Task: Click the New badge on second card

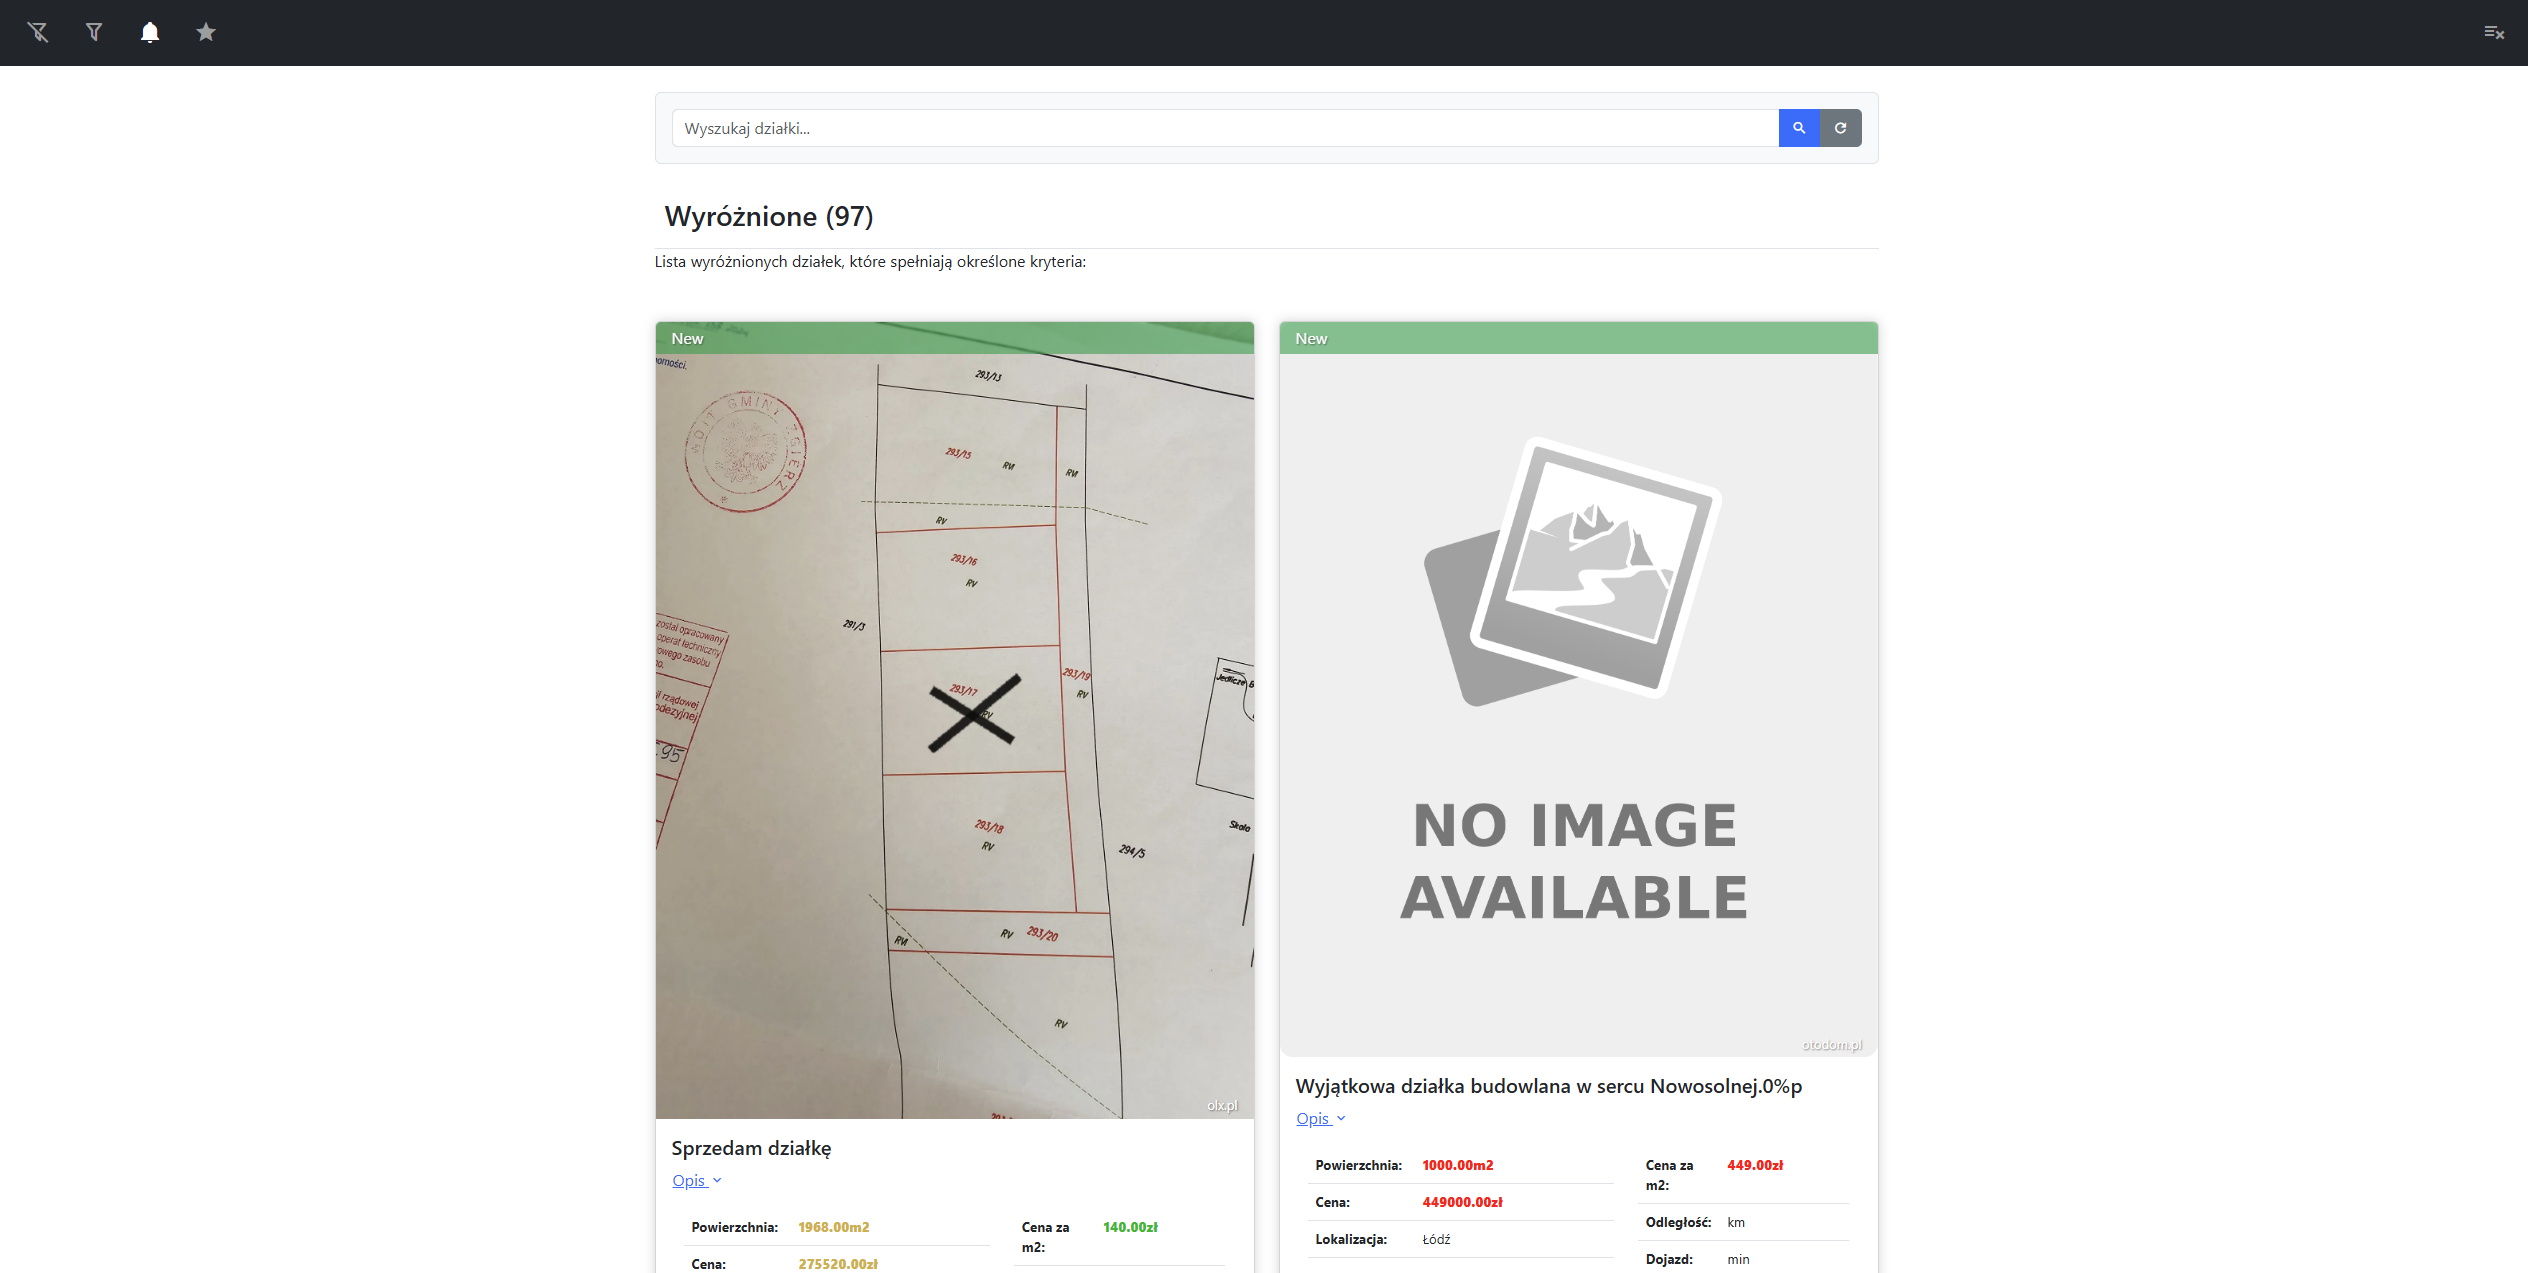Action: (x=1311, y=339)
